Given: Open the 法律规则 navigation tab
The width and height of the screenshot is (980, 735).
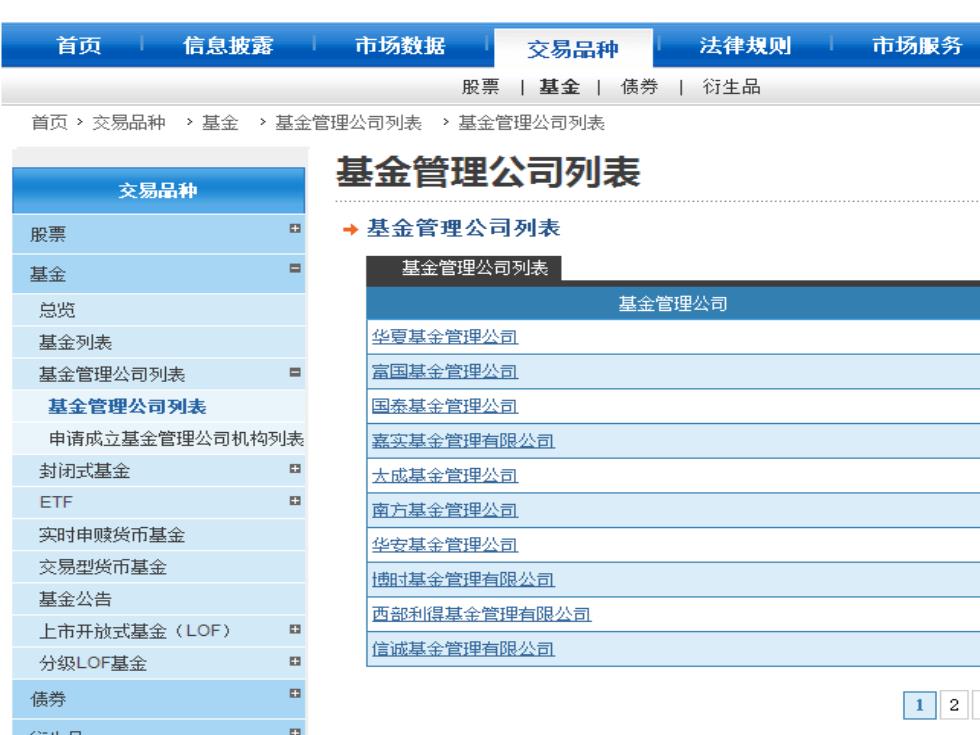Looking at the screenshot, I should point(745,45).
